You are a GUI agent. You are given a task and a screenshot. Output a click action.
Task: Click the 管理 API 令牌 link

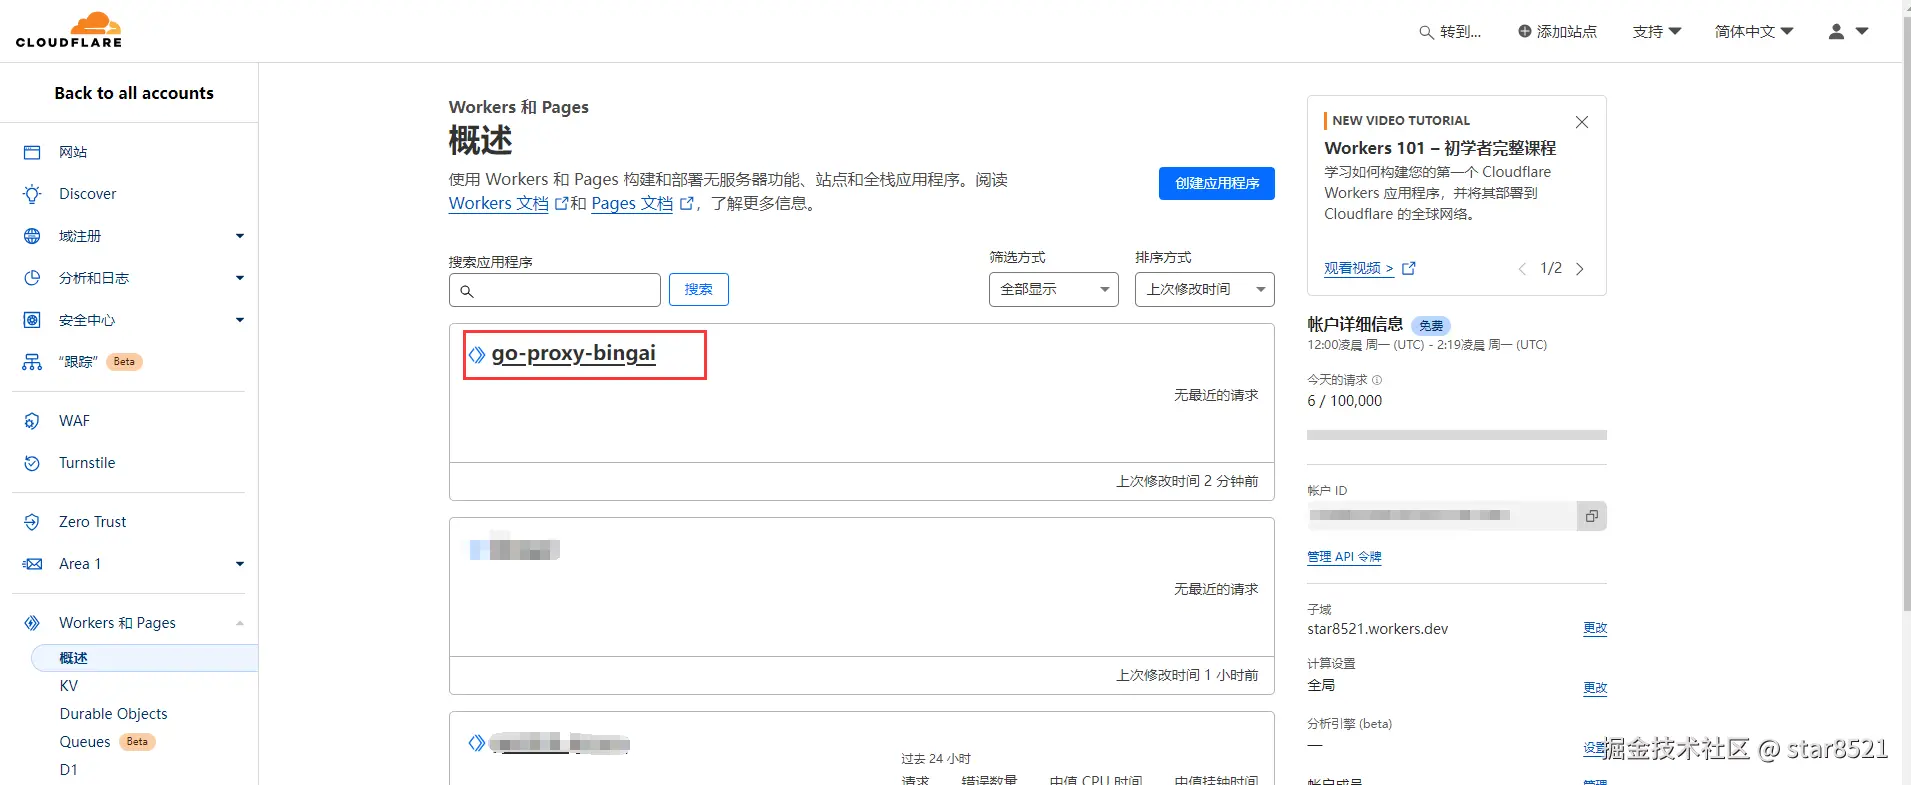pyautogui.click(x=1344, y=557)
